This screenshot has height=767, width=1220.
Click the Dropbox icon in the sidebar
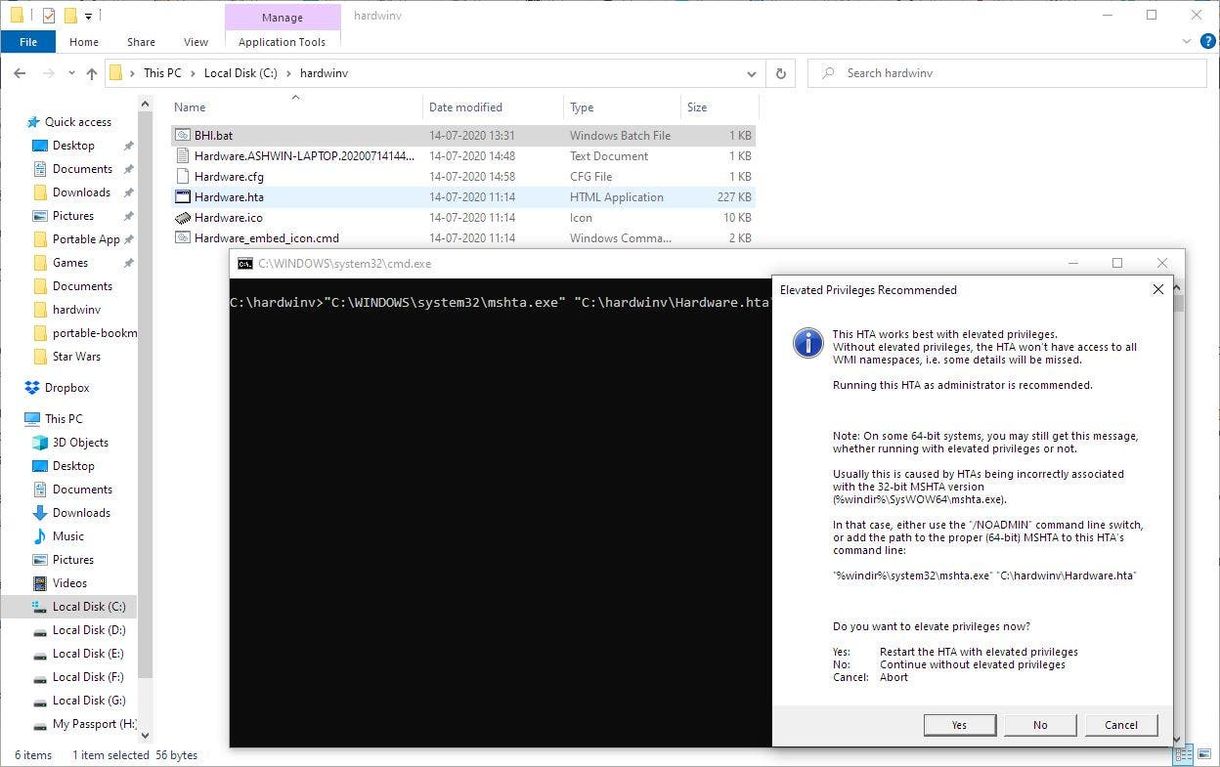(32, 388)
